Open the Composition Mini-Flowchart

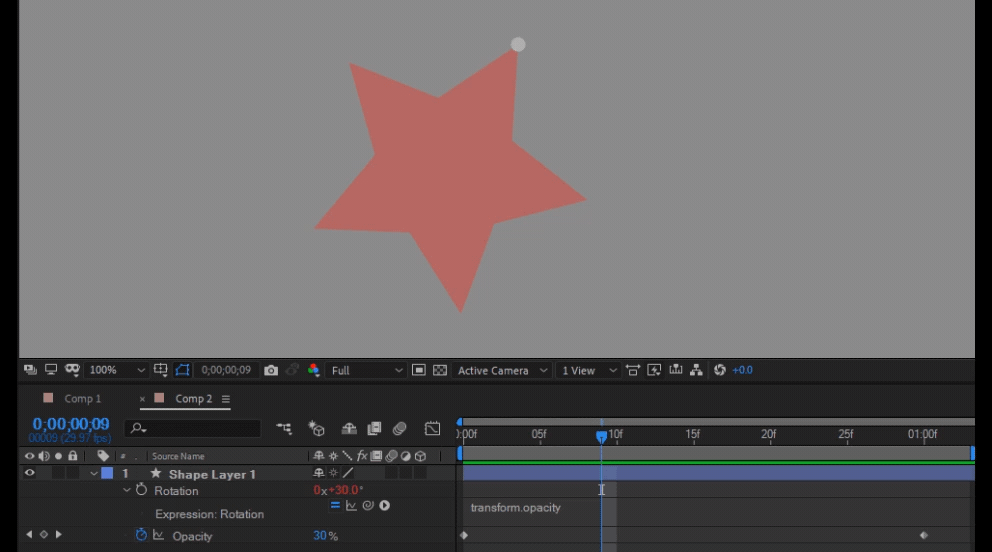click(x=284, y=429)
